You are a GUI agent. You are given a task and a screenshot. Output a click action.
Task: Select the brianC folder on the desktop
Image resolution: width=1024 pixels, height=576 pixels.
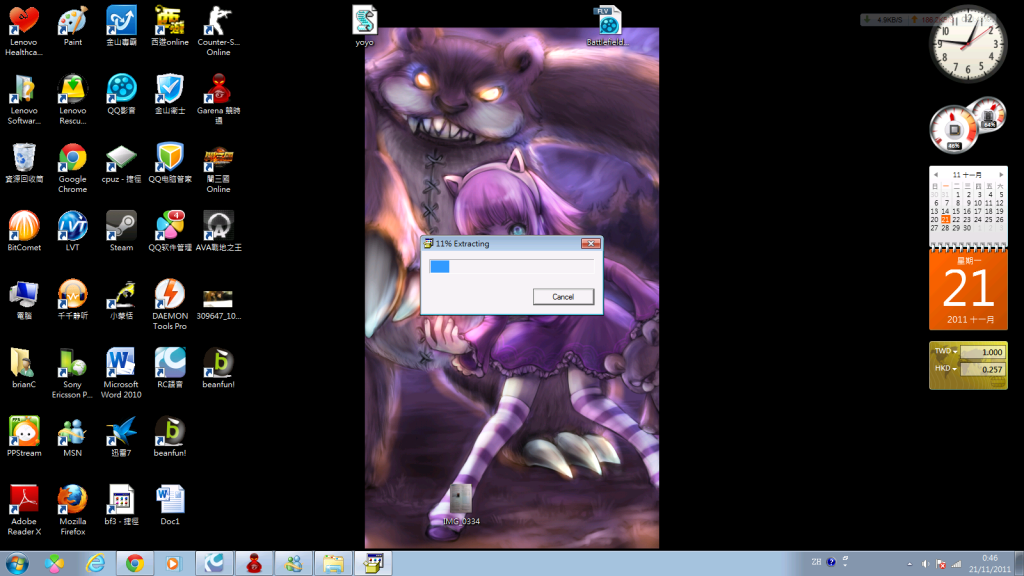(x=24, y=368)
